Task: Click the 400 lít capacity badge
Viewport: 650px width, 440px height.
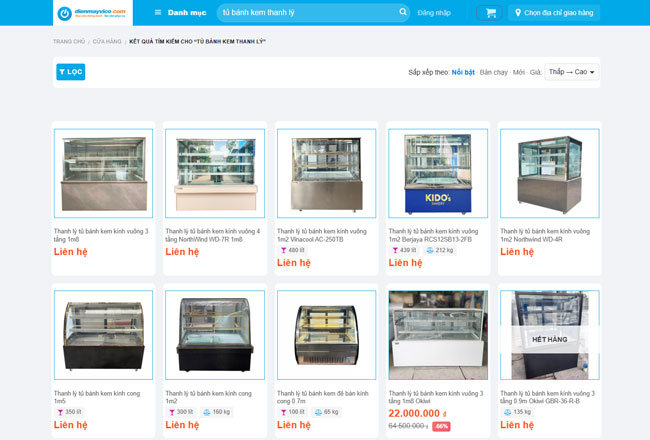Action: pos(293,250)
